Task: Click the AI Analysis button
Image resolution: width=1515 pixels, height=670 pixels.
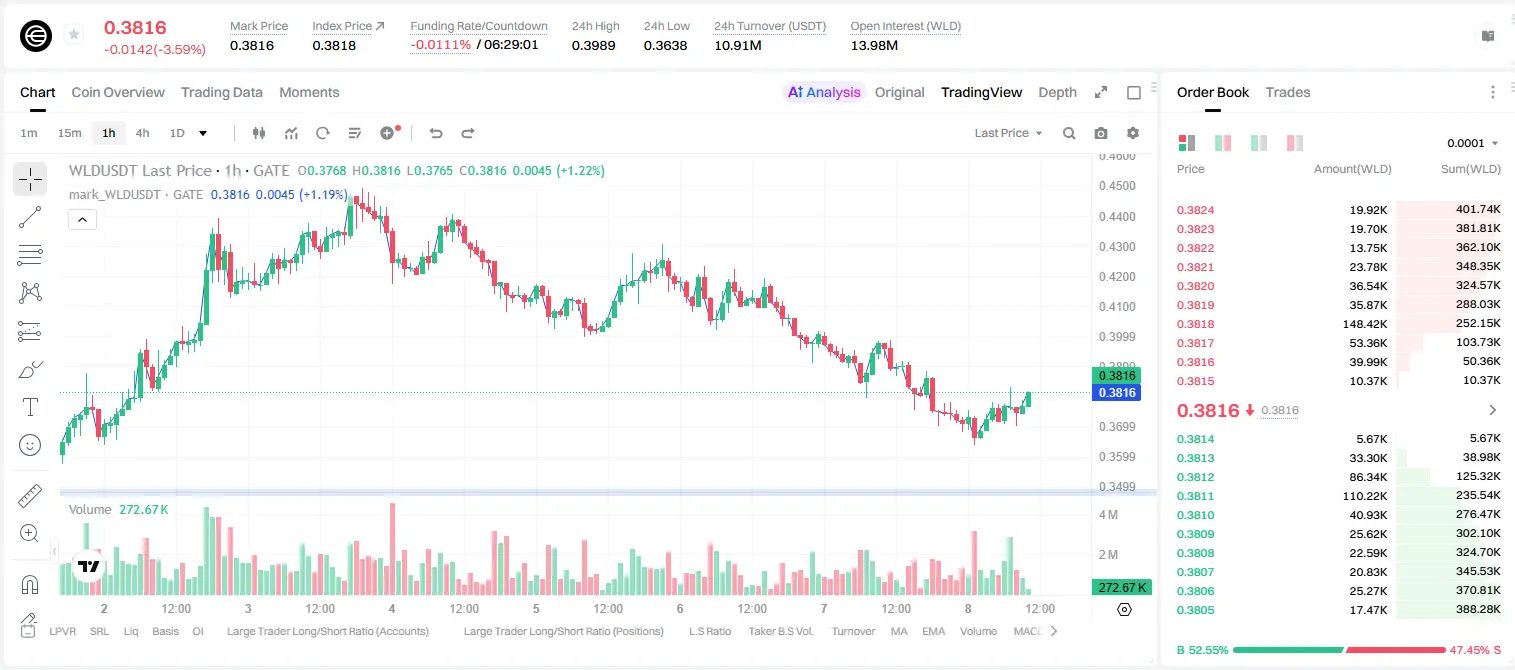Action: tap(823, 92)
